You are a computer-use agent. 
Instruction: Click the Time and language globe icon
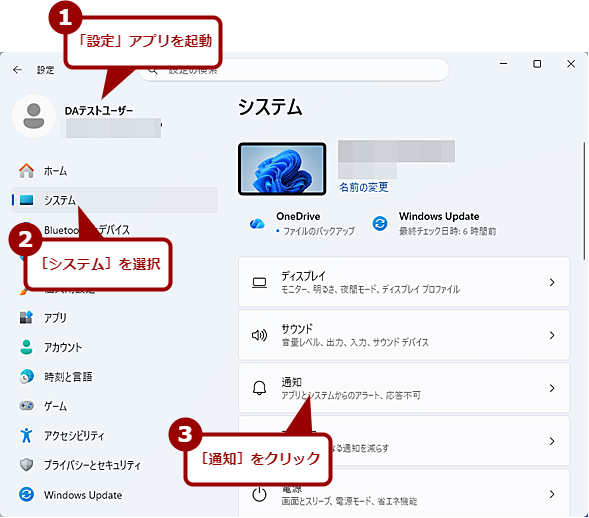click(26, 376)
